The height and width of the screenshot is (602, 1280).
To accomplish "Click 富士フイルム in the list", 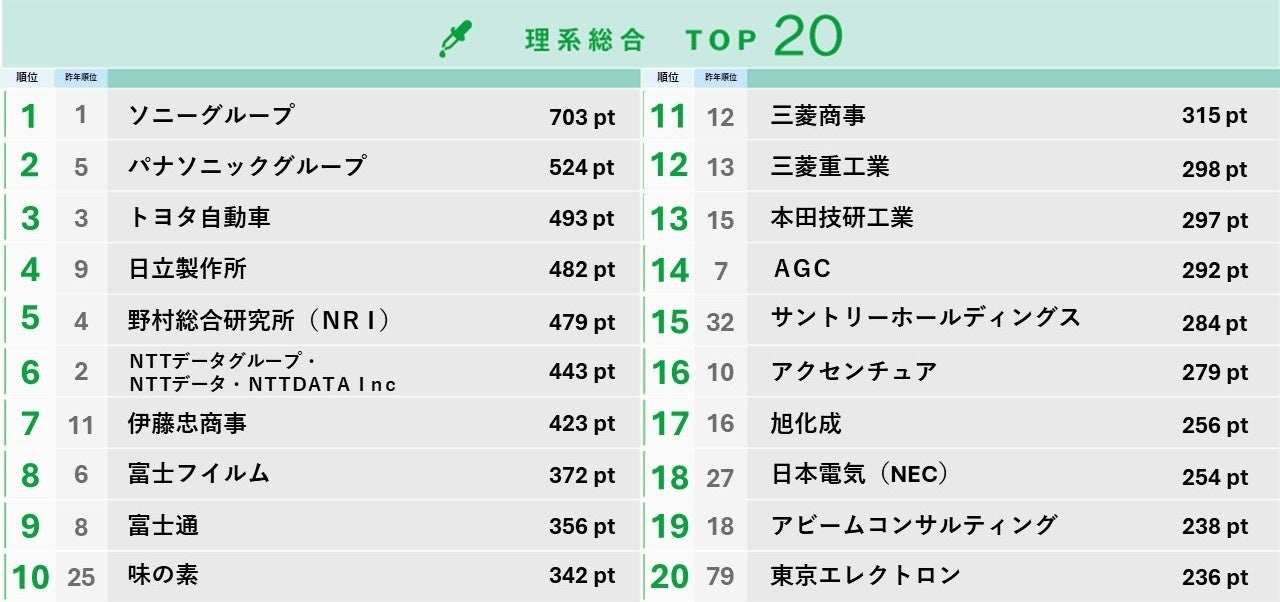I will click(199, 474).
